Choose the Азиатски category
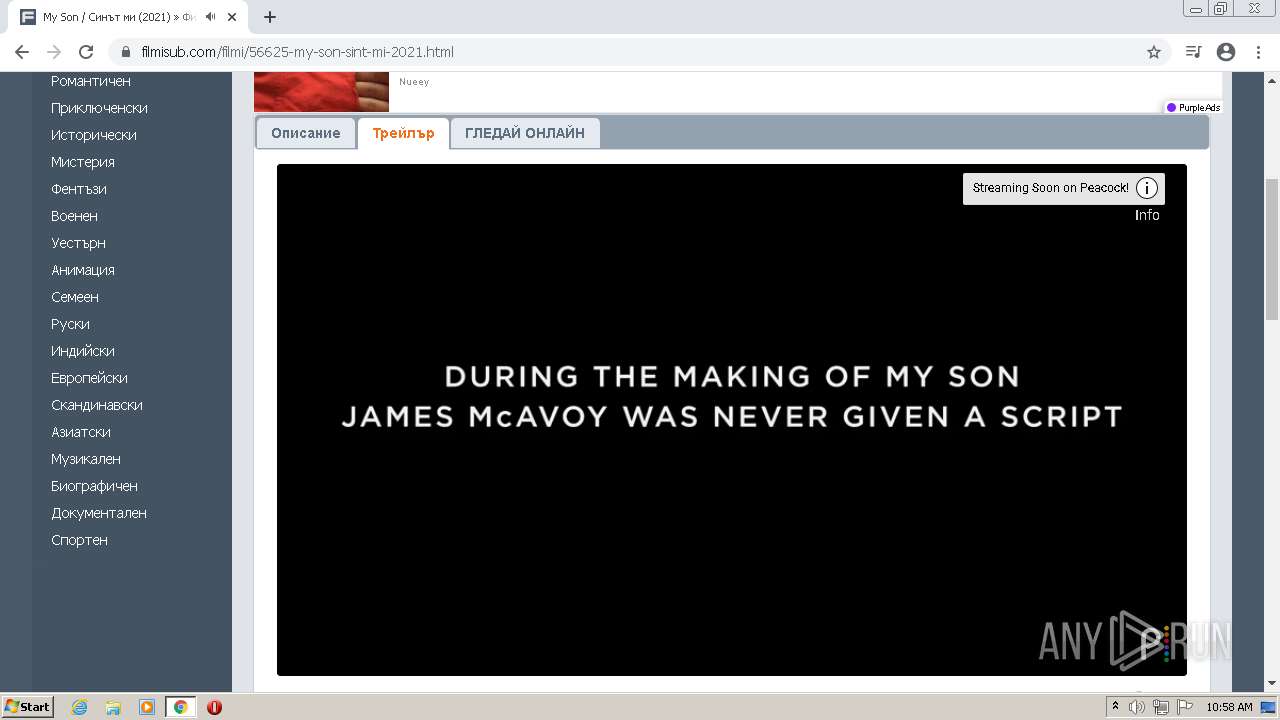This screenshot has height=720, width=1280. pyautogui.click(x=81, y=432)
